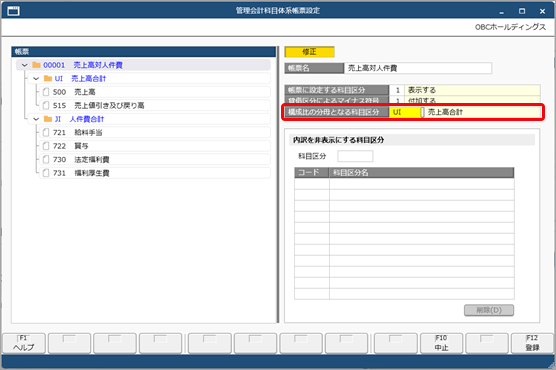The image size is (556, 370).
Task: Click the document icon for 730 法定福利費
Action: 46,160
